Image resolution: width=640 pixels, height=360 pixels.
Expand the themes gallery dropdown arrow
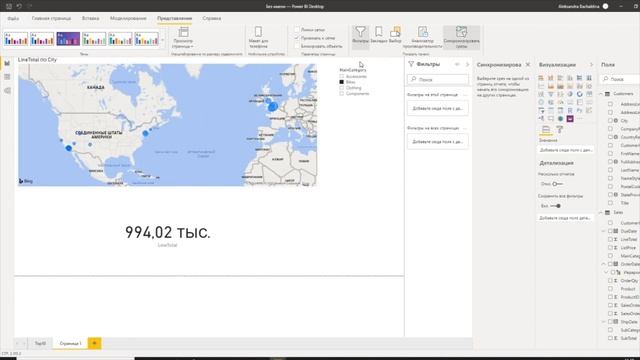point(162,40)
